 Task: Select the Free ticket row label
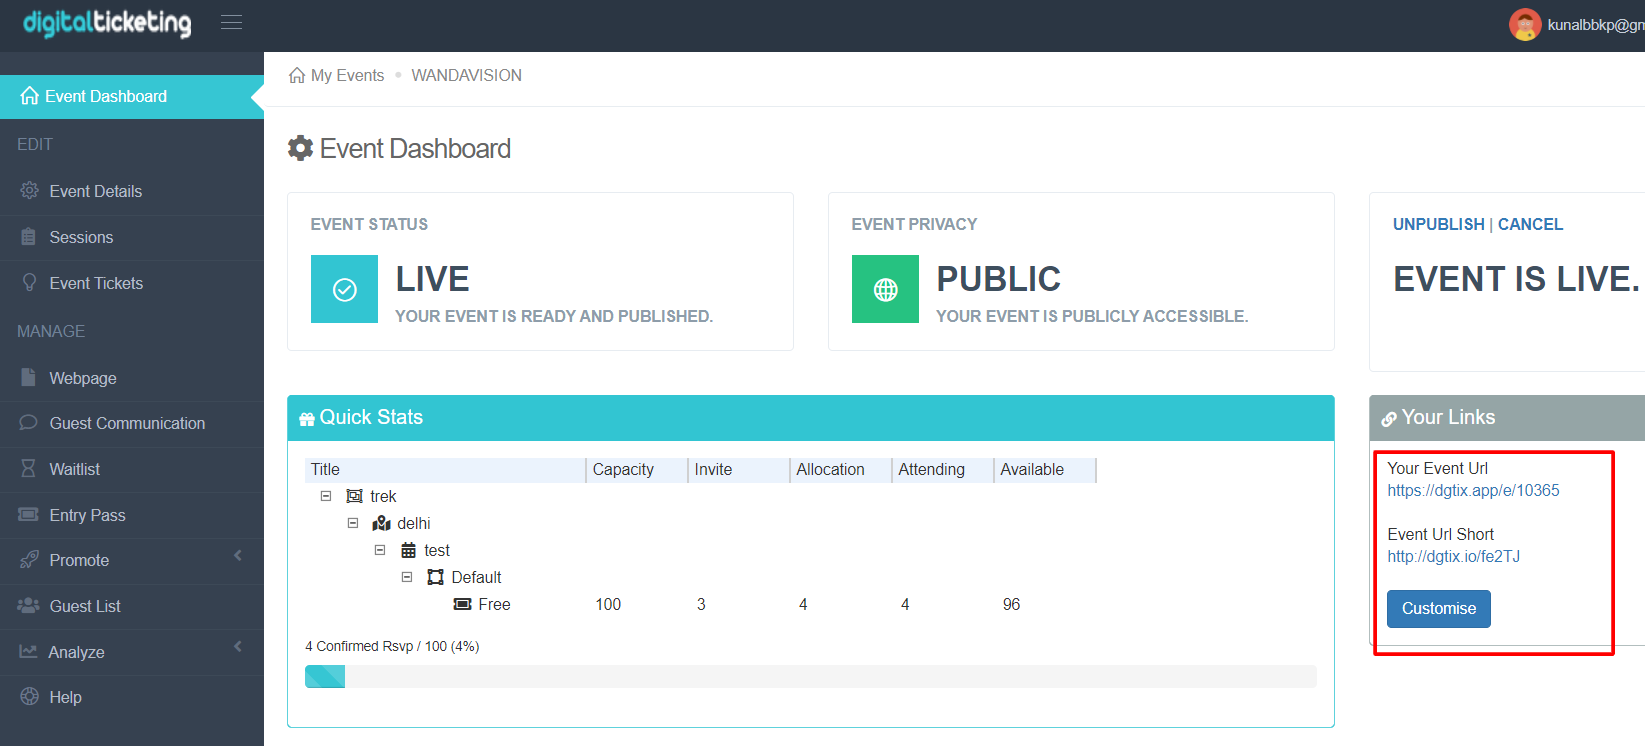click(494, 604)
